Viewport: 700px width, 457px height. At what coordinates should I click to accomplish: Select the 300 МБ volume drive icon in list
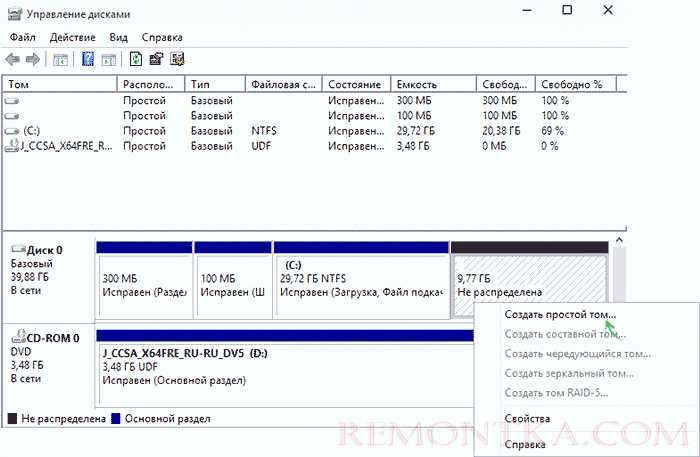[12, 101]
